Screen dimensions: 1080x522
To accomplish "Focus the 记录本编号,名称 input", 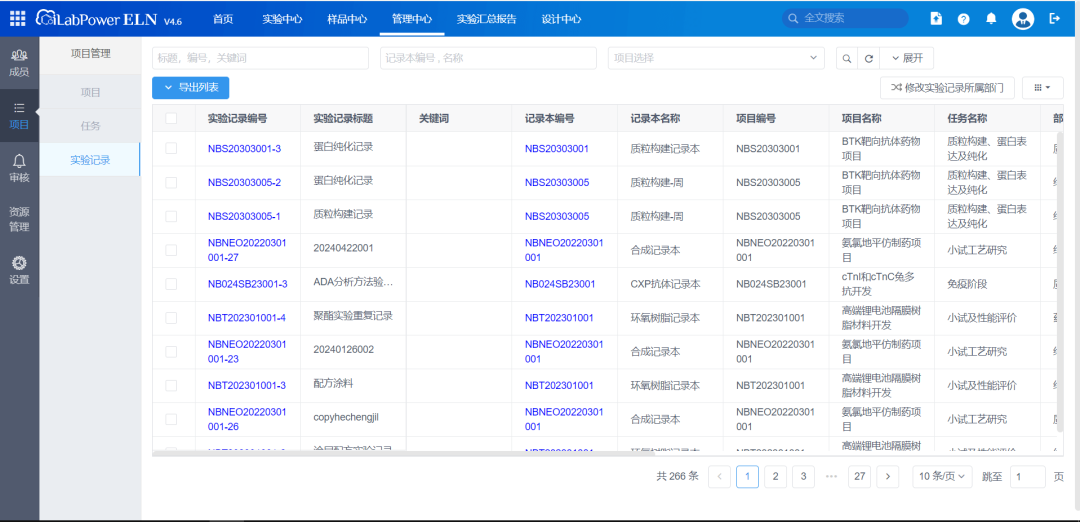I will click(x=488, y=59).
